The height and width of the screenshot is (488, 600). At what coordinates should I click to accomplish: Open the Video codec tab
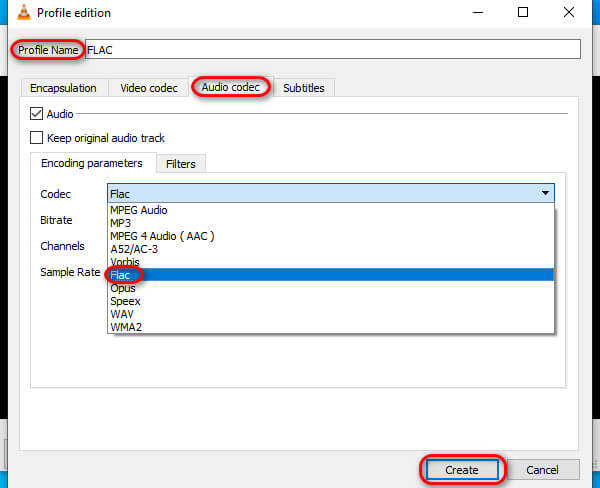pyautogui.click(x=149, y=88)
